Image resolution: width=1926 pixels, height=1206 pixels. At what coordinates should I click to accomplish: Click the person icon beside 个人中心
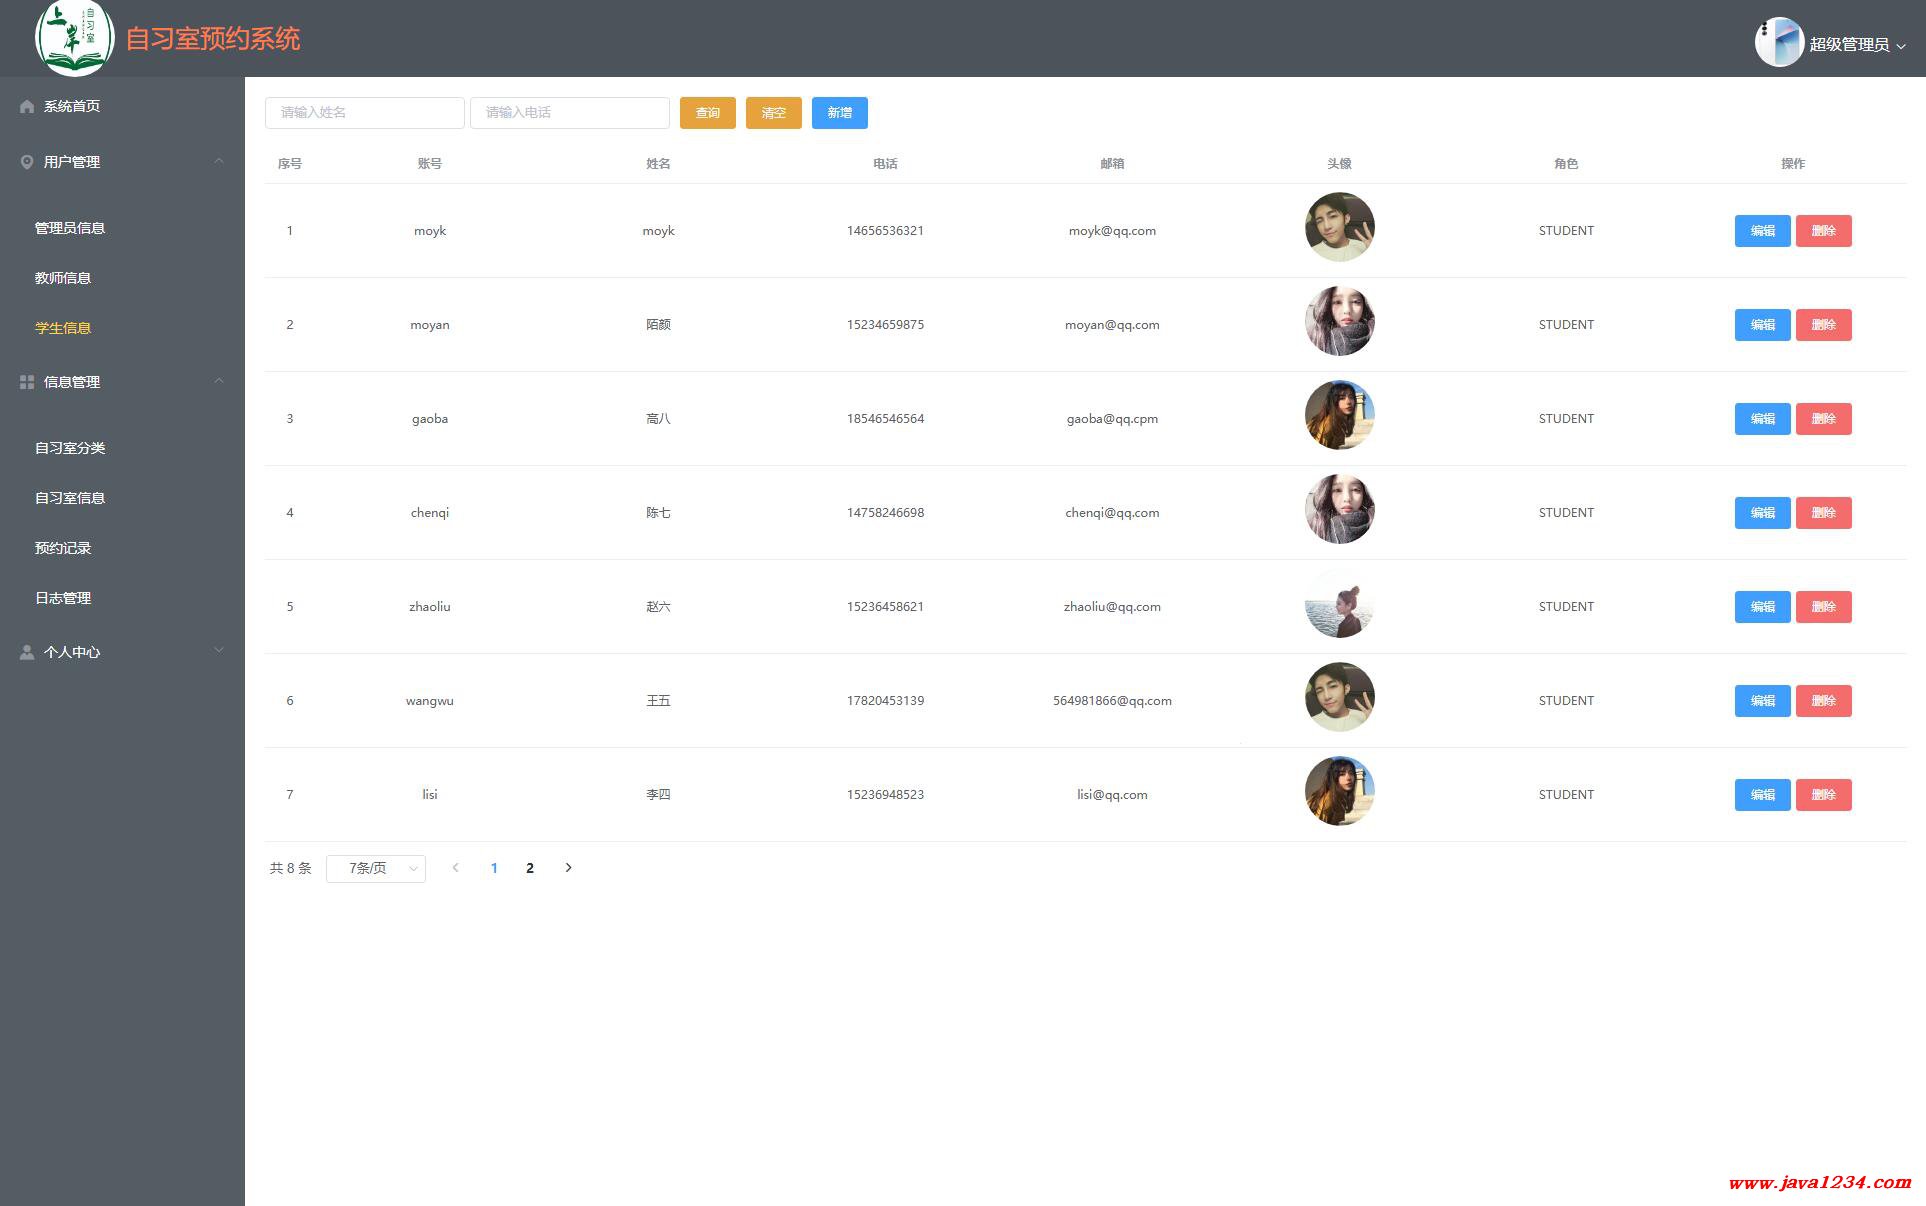(x=27, y=652)
